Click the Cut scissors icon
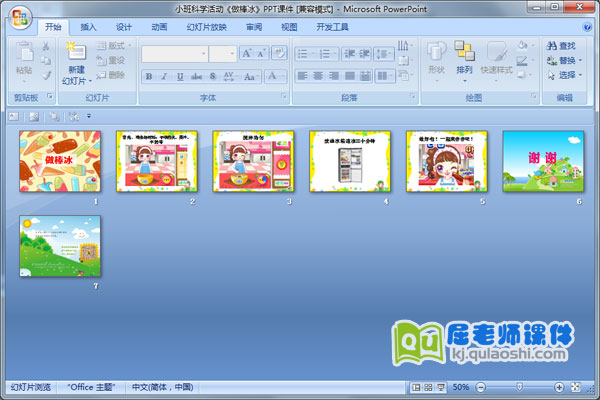The height and width of the screenshot is (400, 600). pos(46,46)
